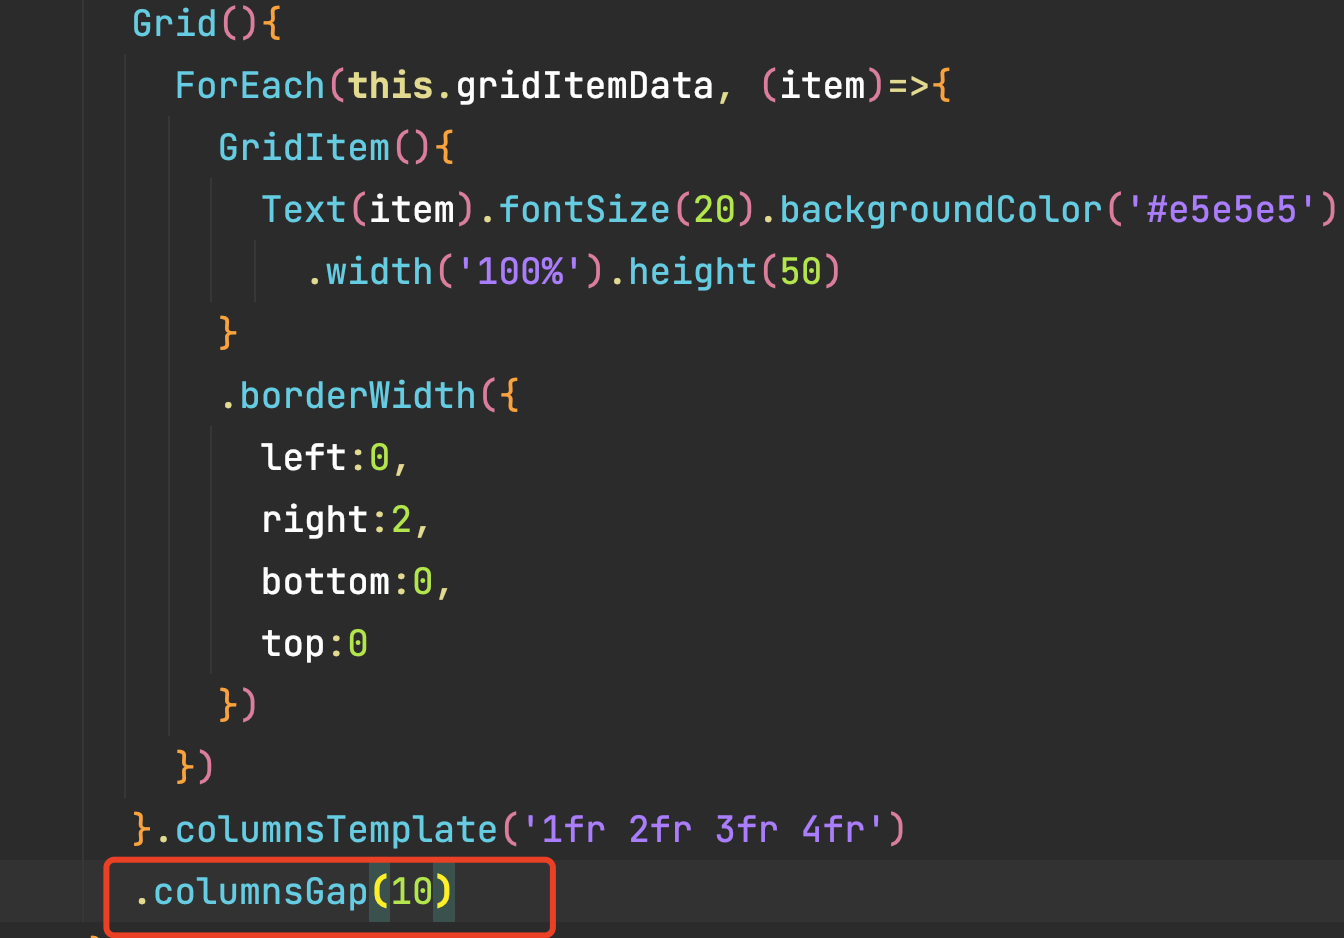Viewport: 1344px width, 938px height.
Task: Click the GridItem keyword
Action: [x=304, y=147]
